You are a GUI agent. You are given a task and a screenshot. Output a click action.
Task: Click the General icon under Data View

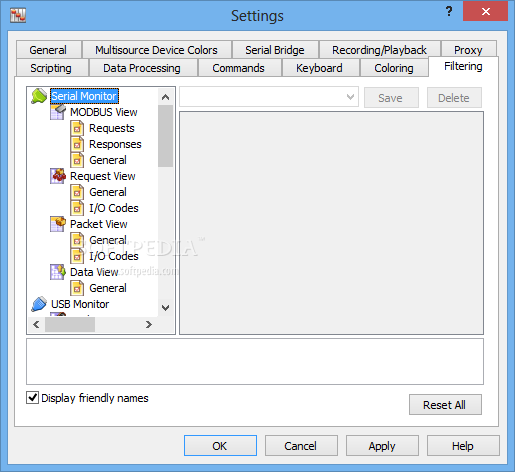tap(77, 288)
